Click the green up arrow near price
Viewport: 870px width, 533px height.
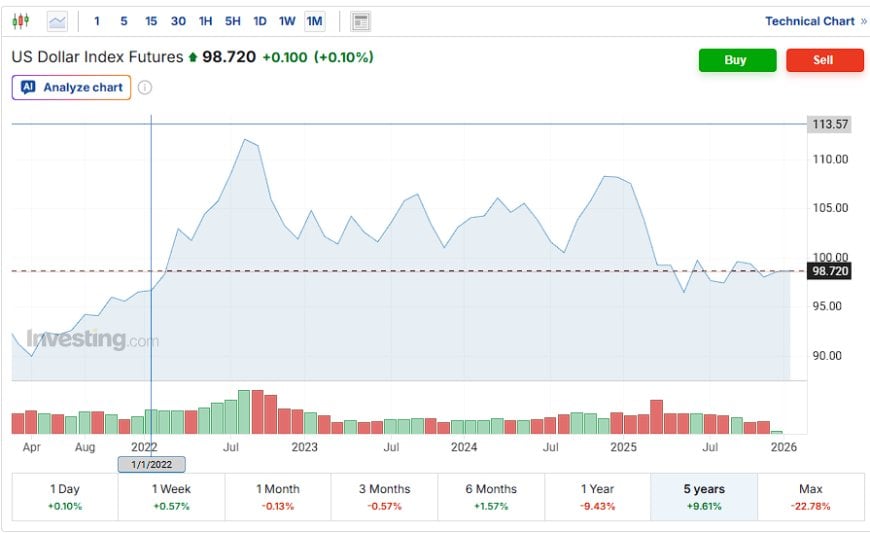point(193,57)
